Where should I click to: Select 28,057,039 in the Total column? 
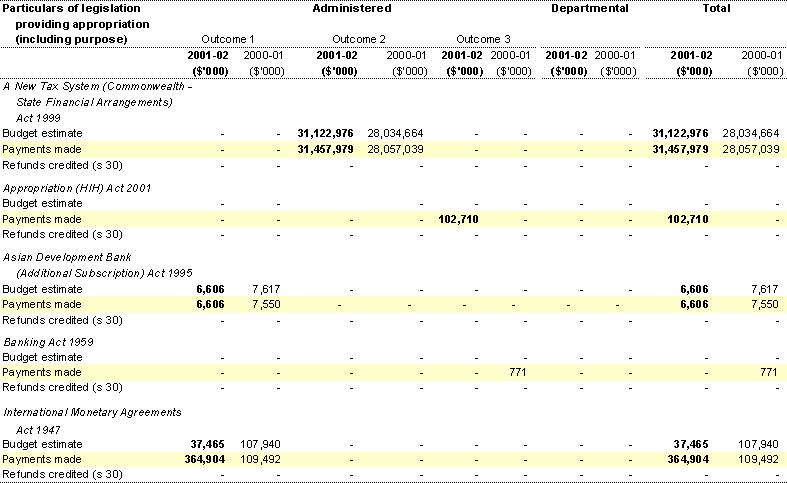(x=745, y=149)
